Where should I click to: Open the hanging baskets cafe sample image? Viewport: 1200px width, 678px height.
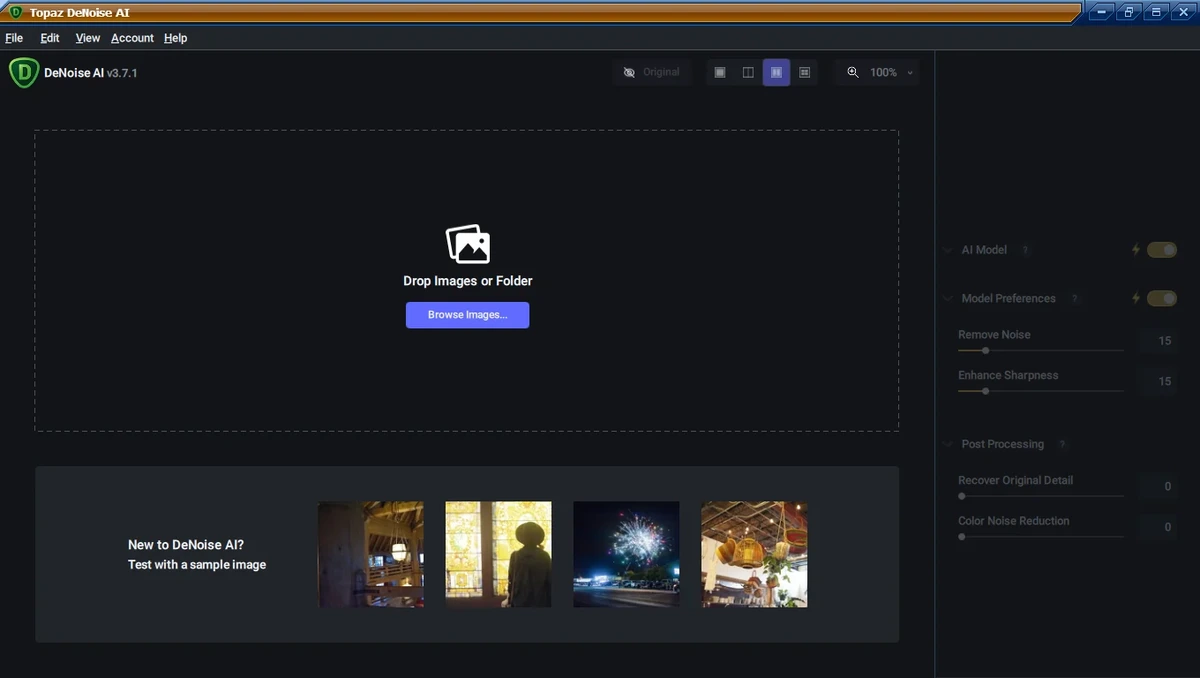pos(754,554)
